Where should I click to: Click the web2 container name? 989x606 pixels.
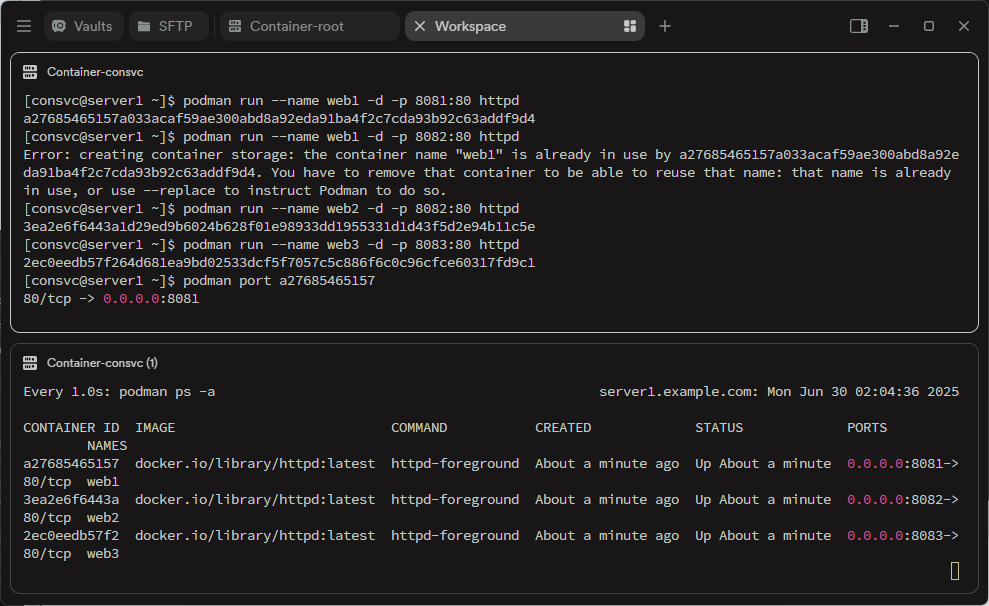click(x=103, y=517)
